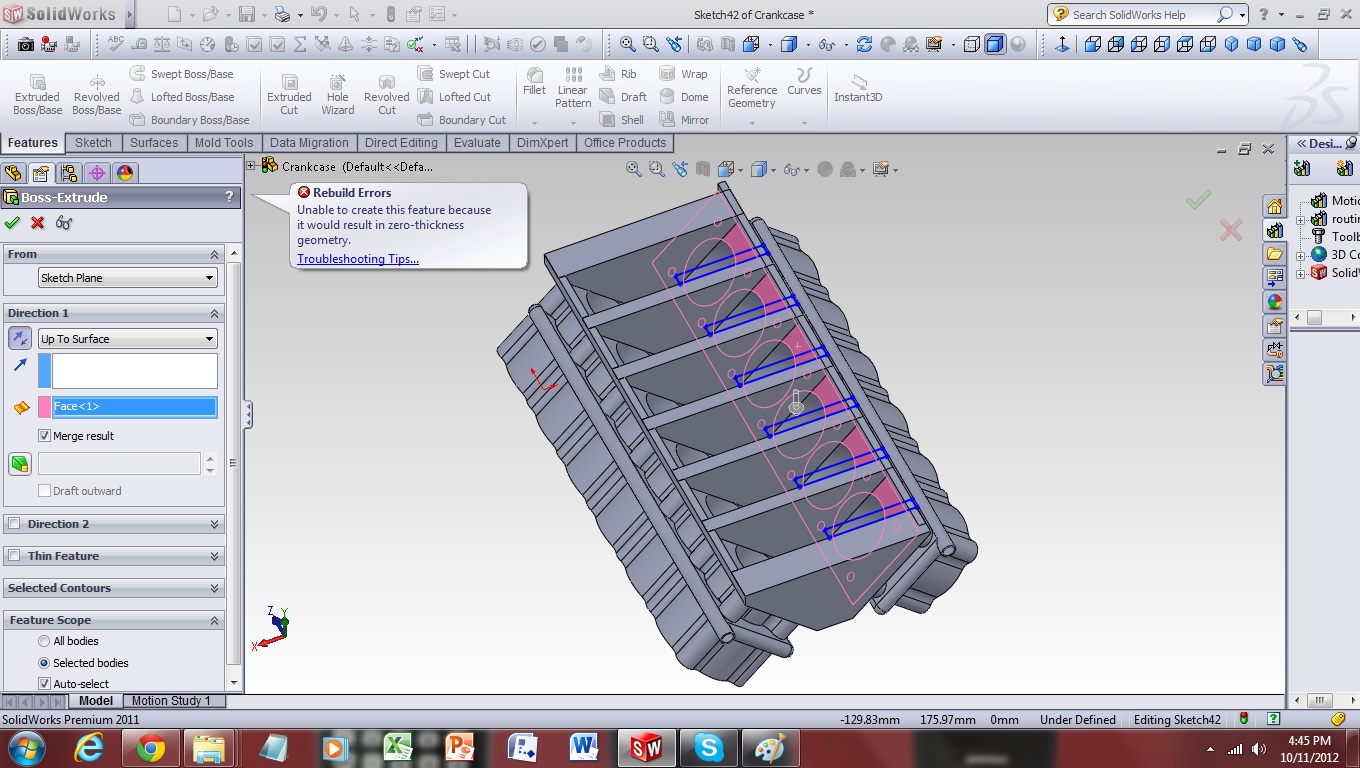Collapse the From section
The width and height of the screenshot is (1360, 768).
click(214, 255)
